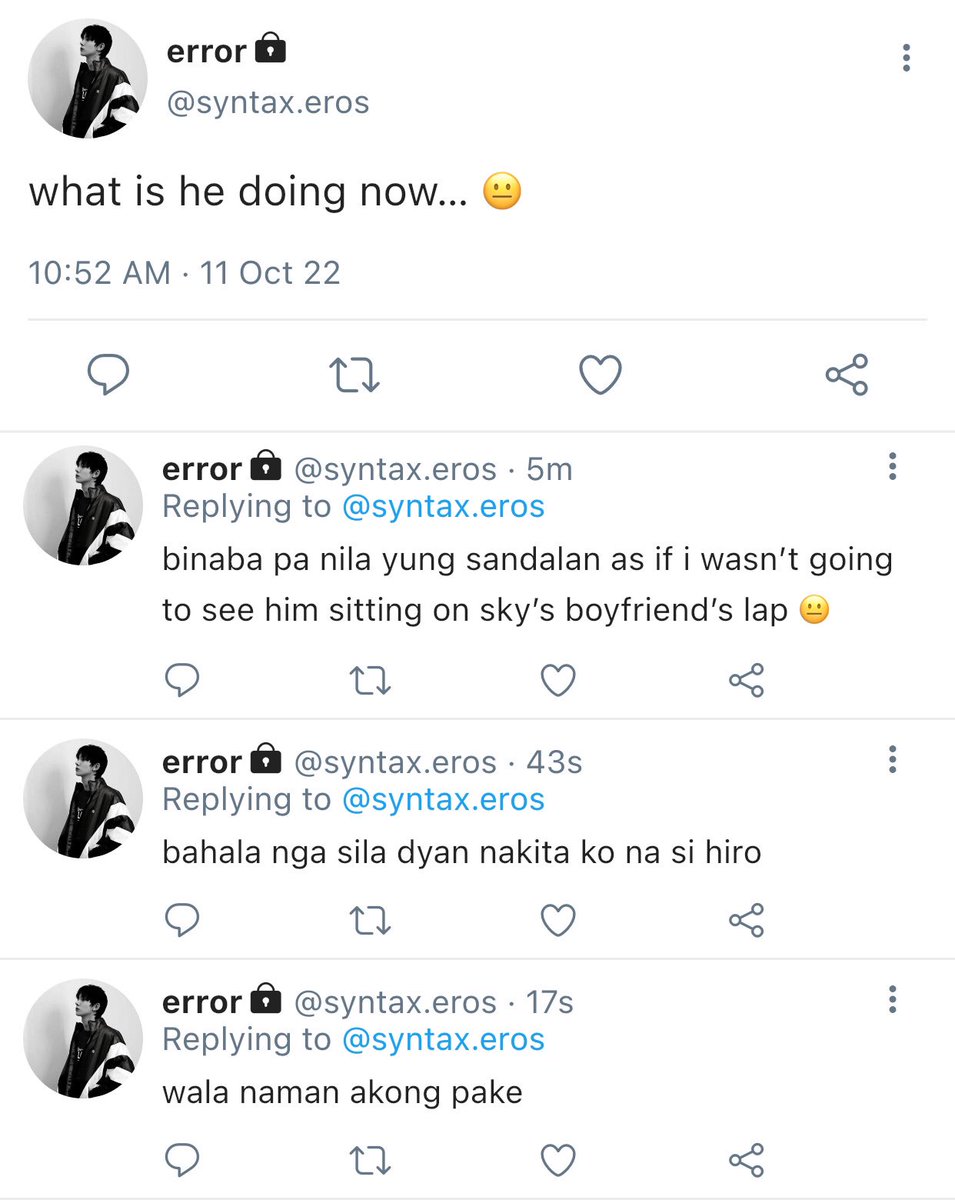Like the main 'what is he doing now' tweet
The height and width of the screenshot is (1200, 955).
pos(601,375)
